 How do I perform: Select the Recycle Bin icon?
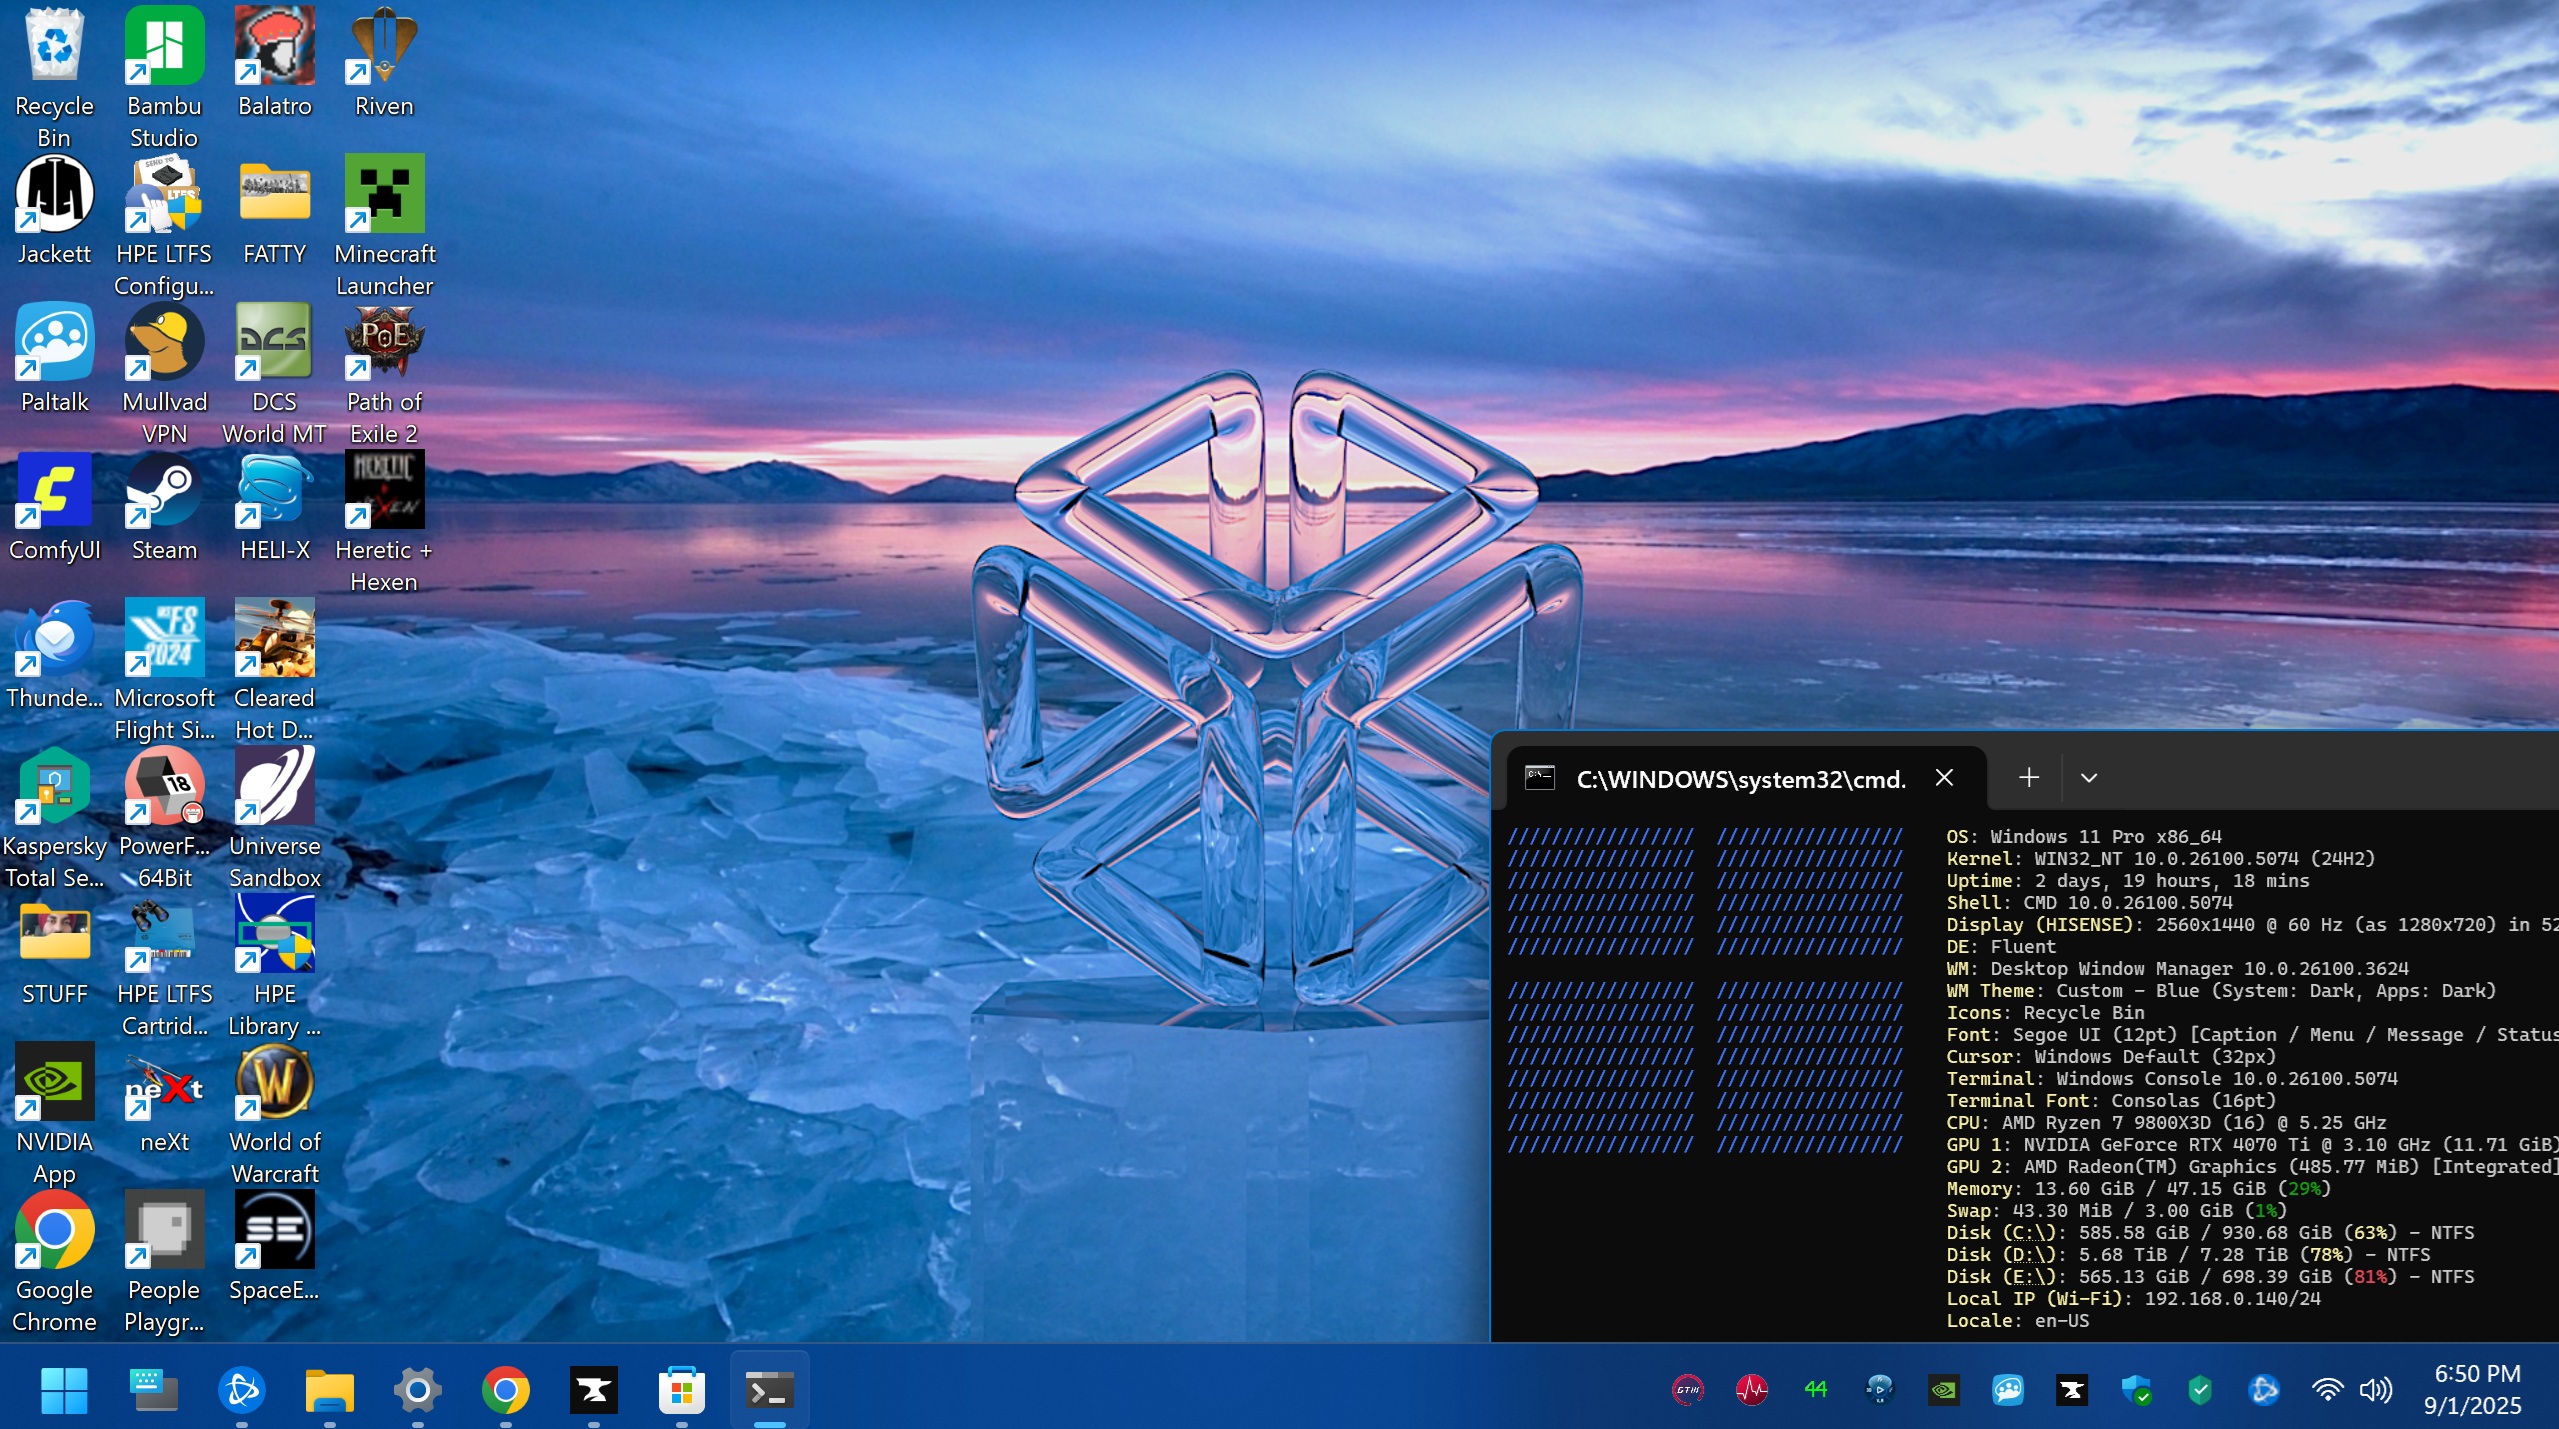[54, 47]
